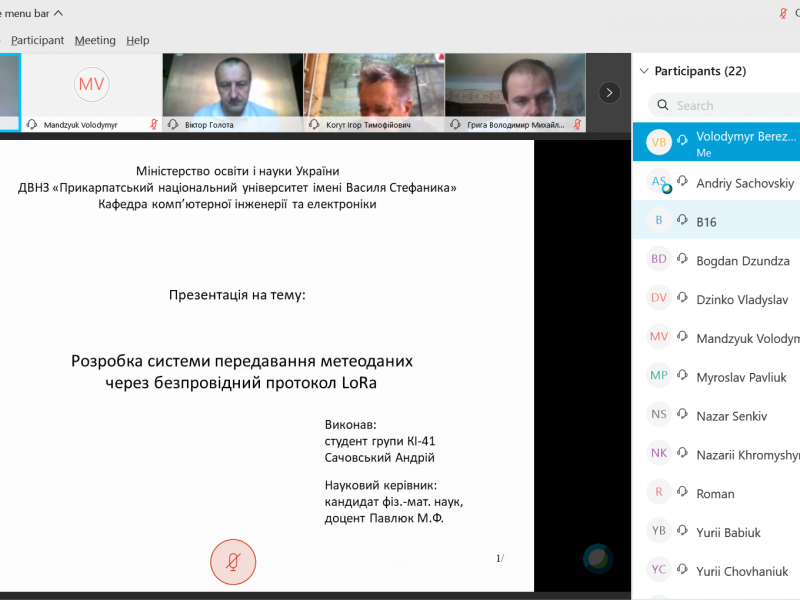
Task: Collapse the Participants (22) panel
Action: point(643,71)
